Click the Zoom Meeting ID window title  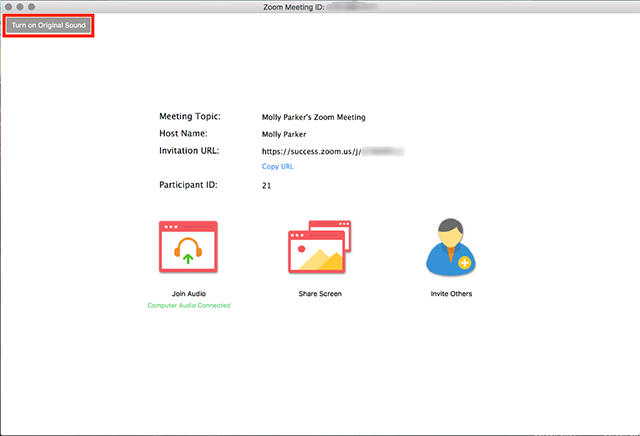click(x=293, y=7)
